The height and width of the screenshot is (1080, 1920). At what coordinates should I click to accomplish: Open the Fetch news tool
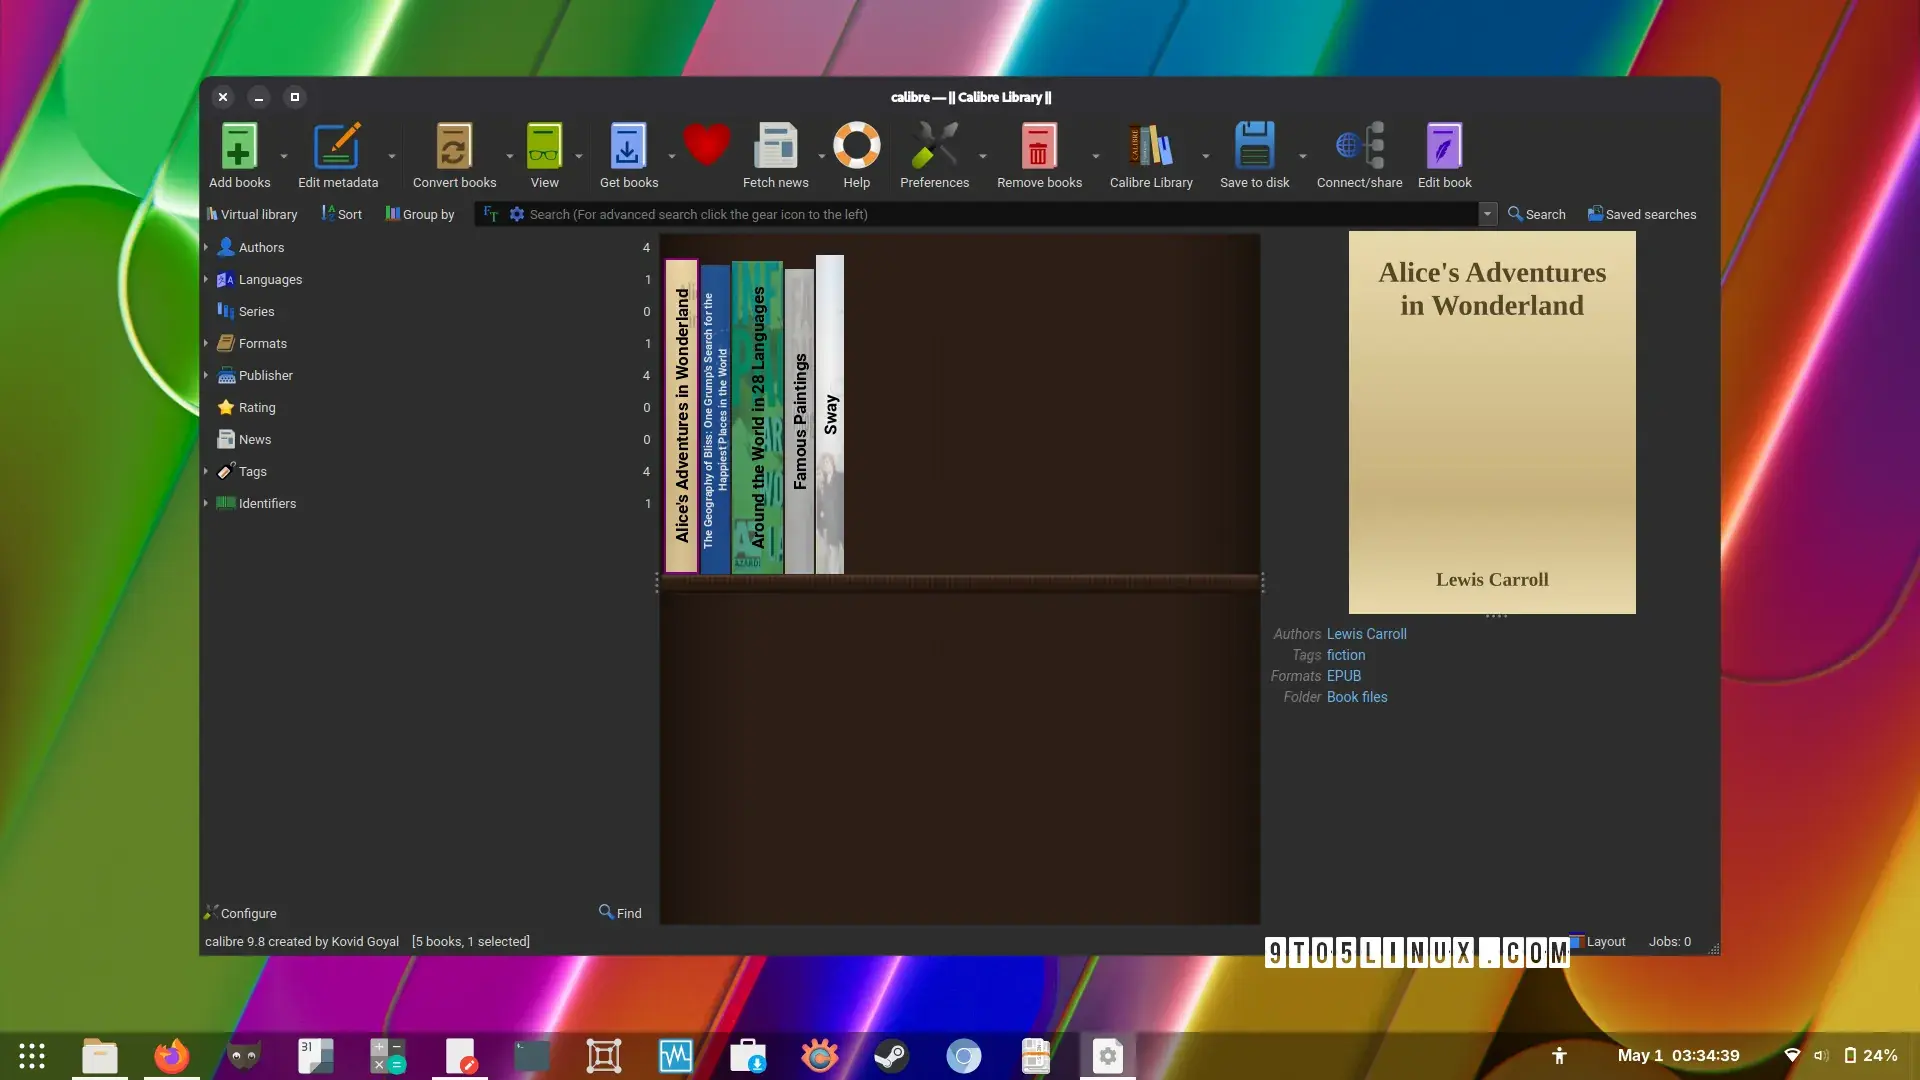pos(775,155)
